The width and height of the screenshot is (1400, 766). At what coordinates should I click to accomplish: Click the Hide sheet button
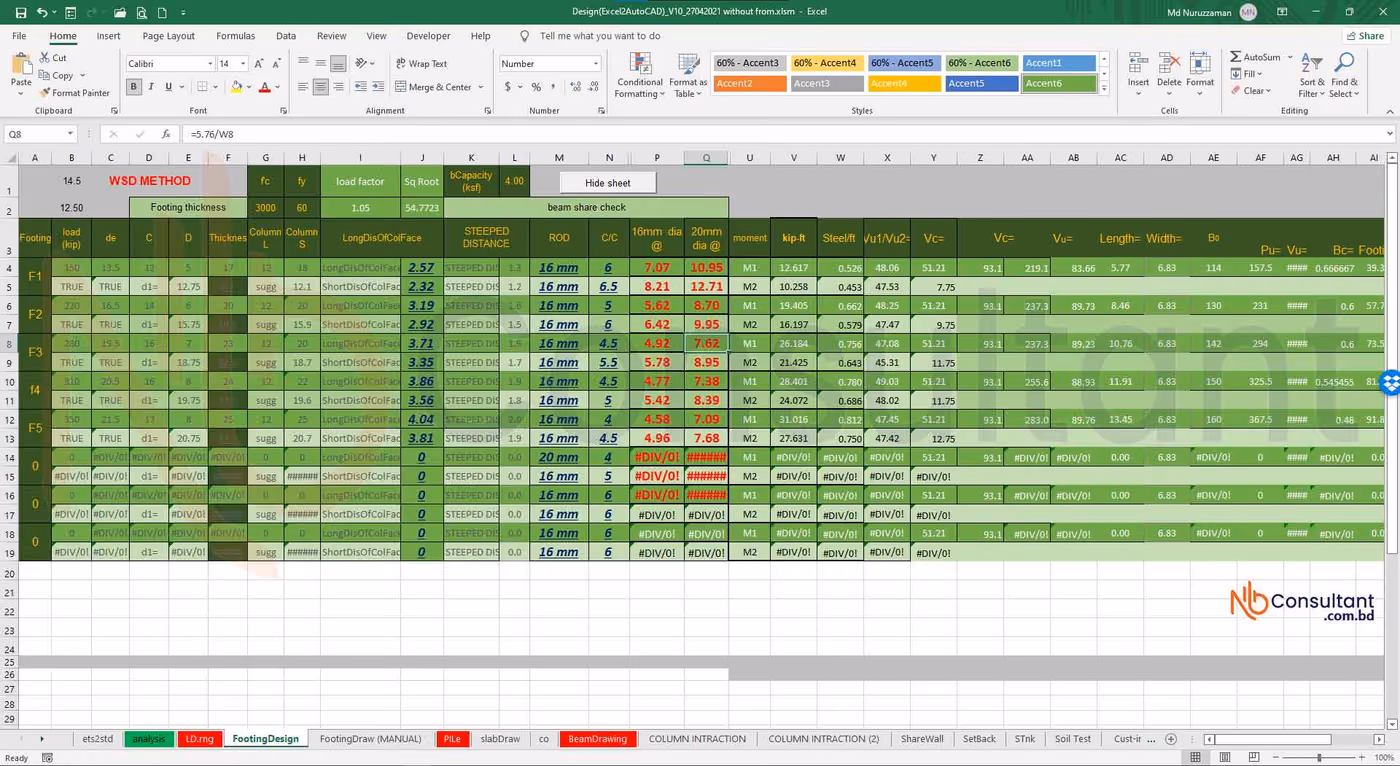pos(608,183)
